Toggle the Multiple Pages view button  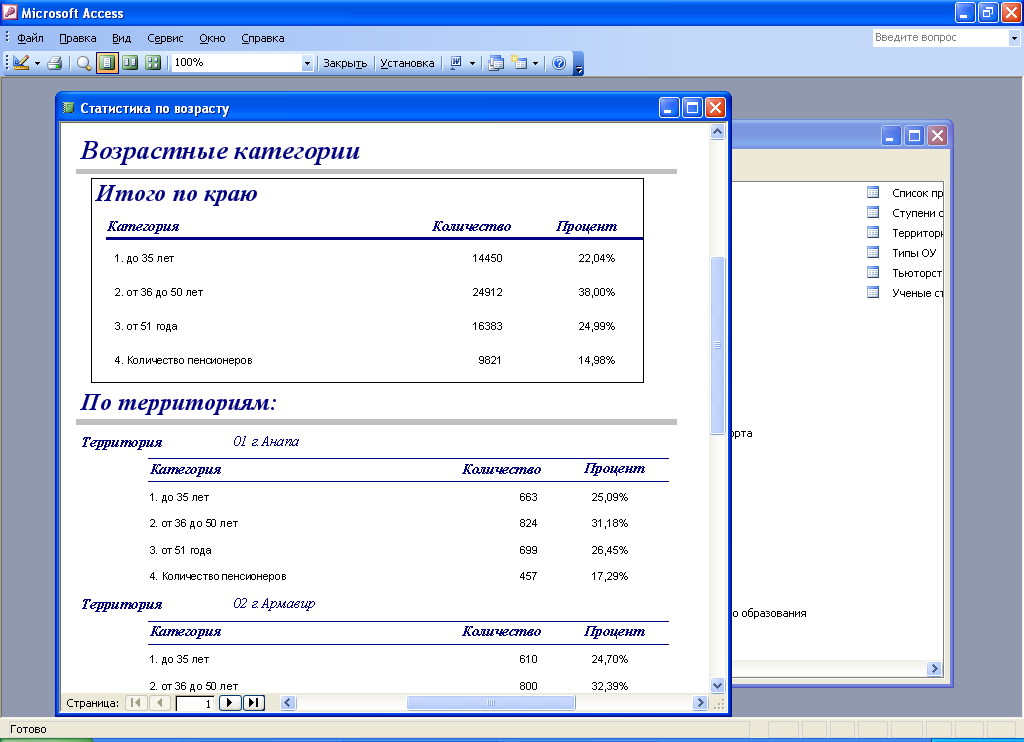153,63
